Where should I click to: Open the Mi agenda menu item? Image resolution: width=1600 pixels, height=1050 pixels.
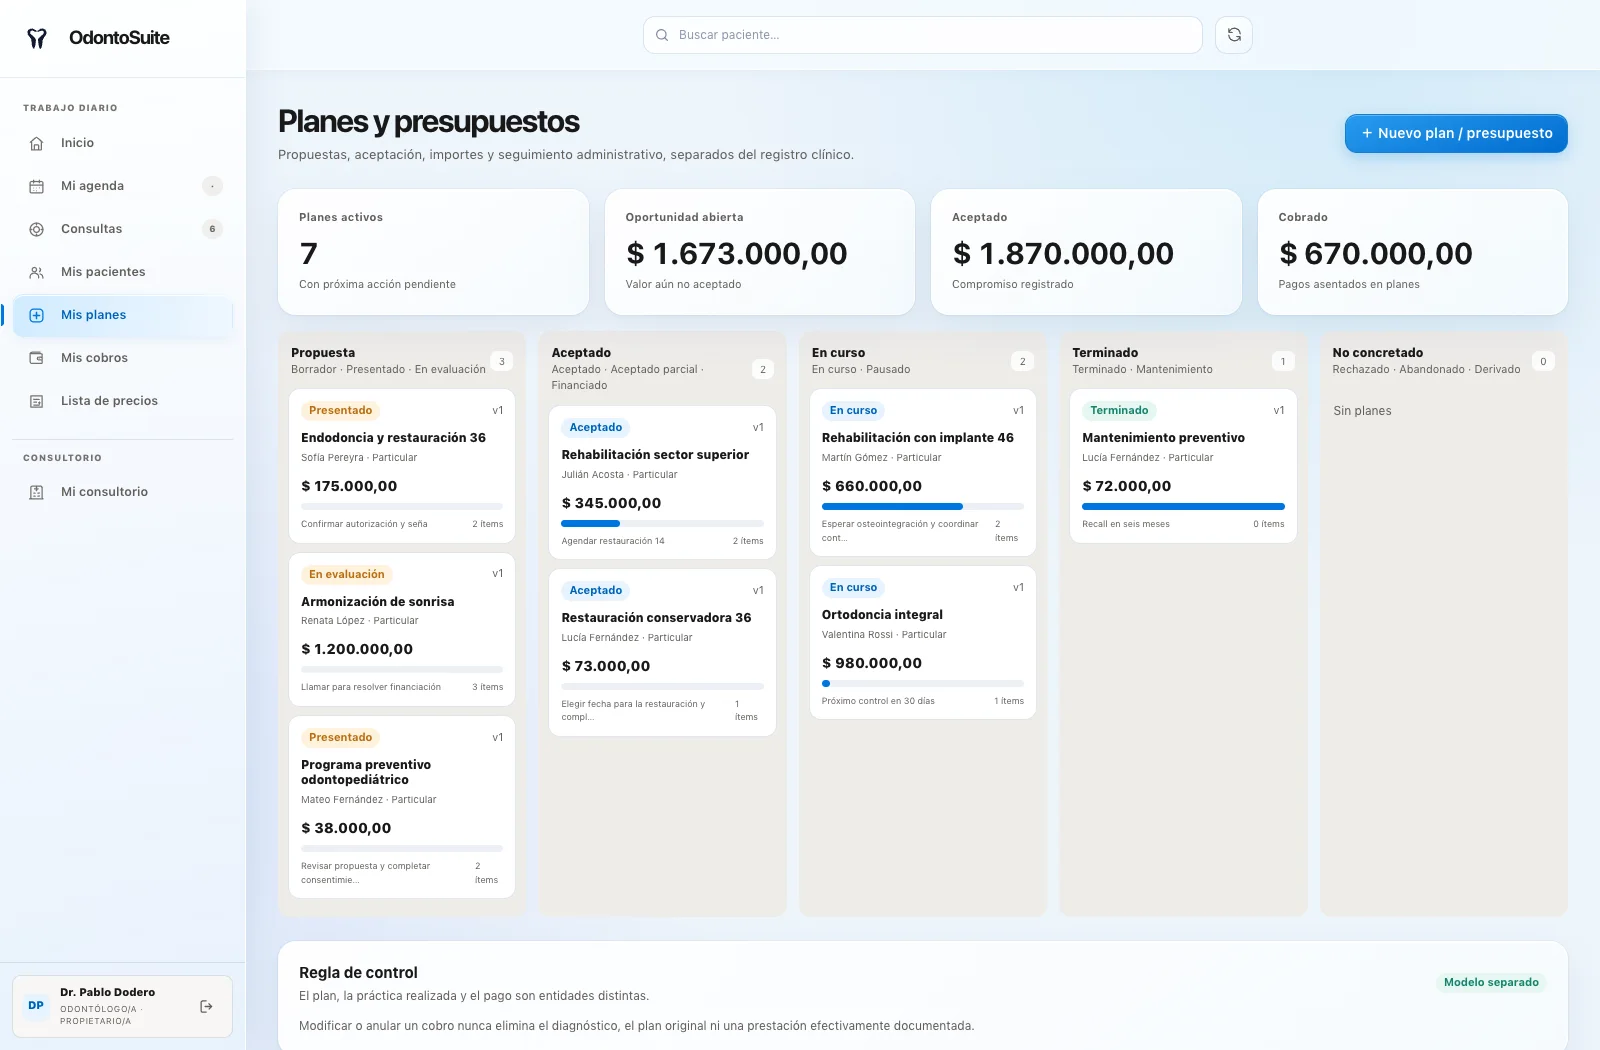pos(122,186)
